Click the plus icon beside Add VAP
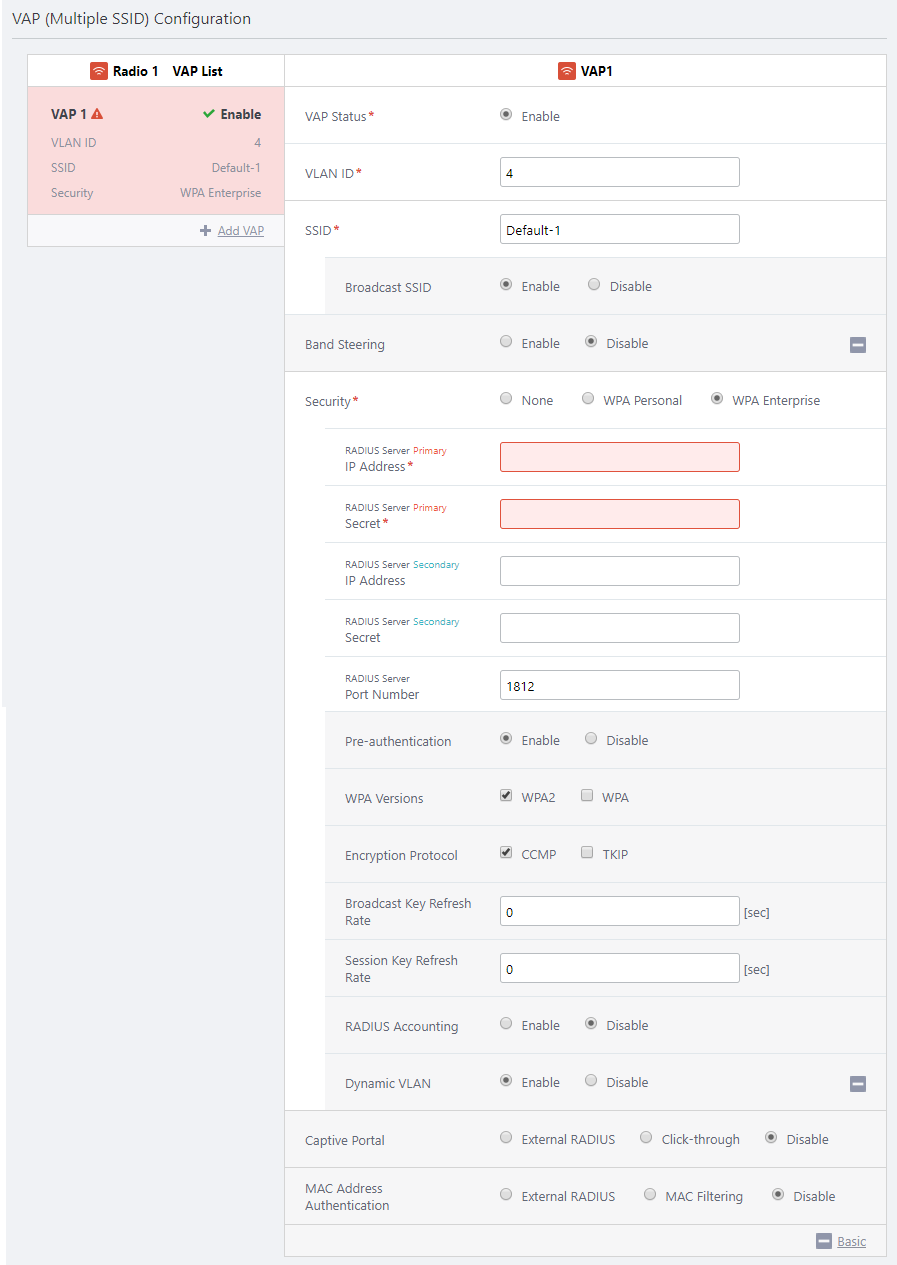The width and height of the screenshot is (897, 1265). pos(206,231)
